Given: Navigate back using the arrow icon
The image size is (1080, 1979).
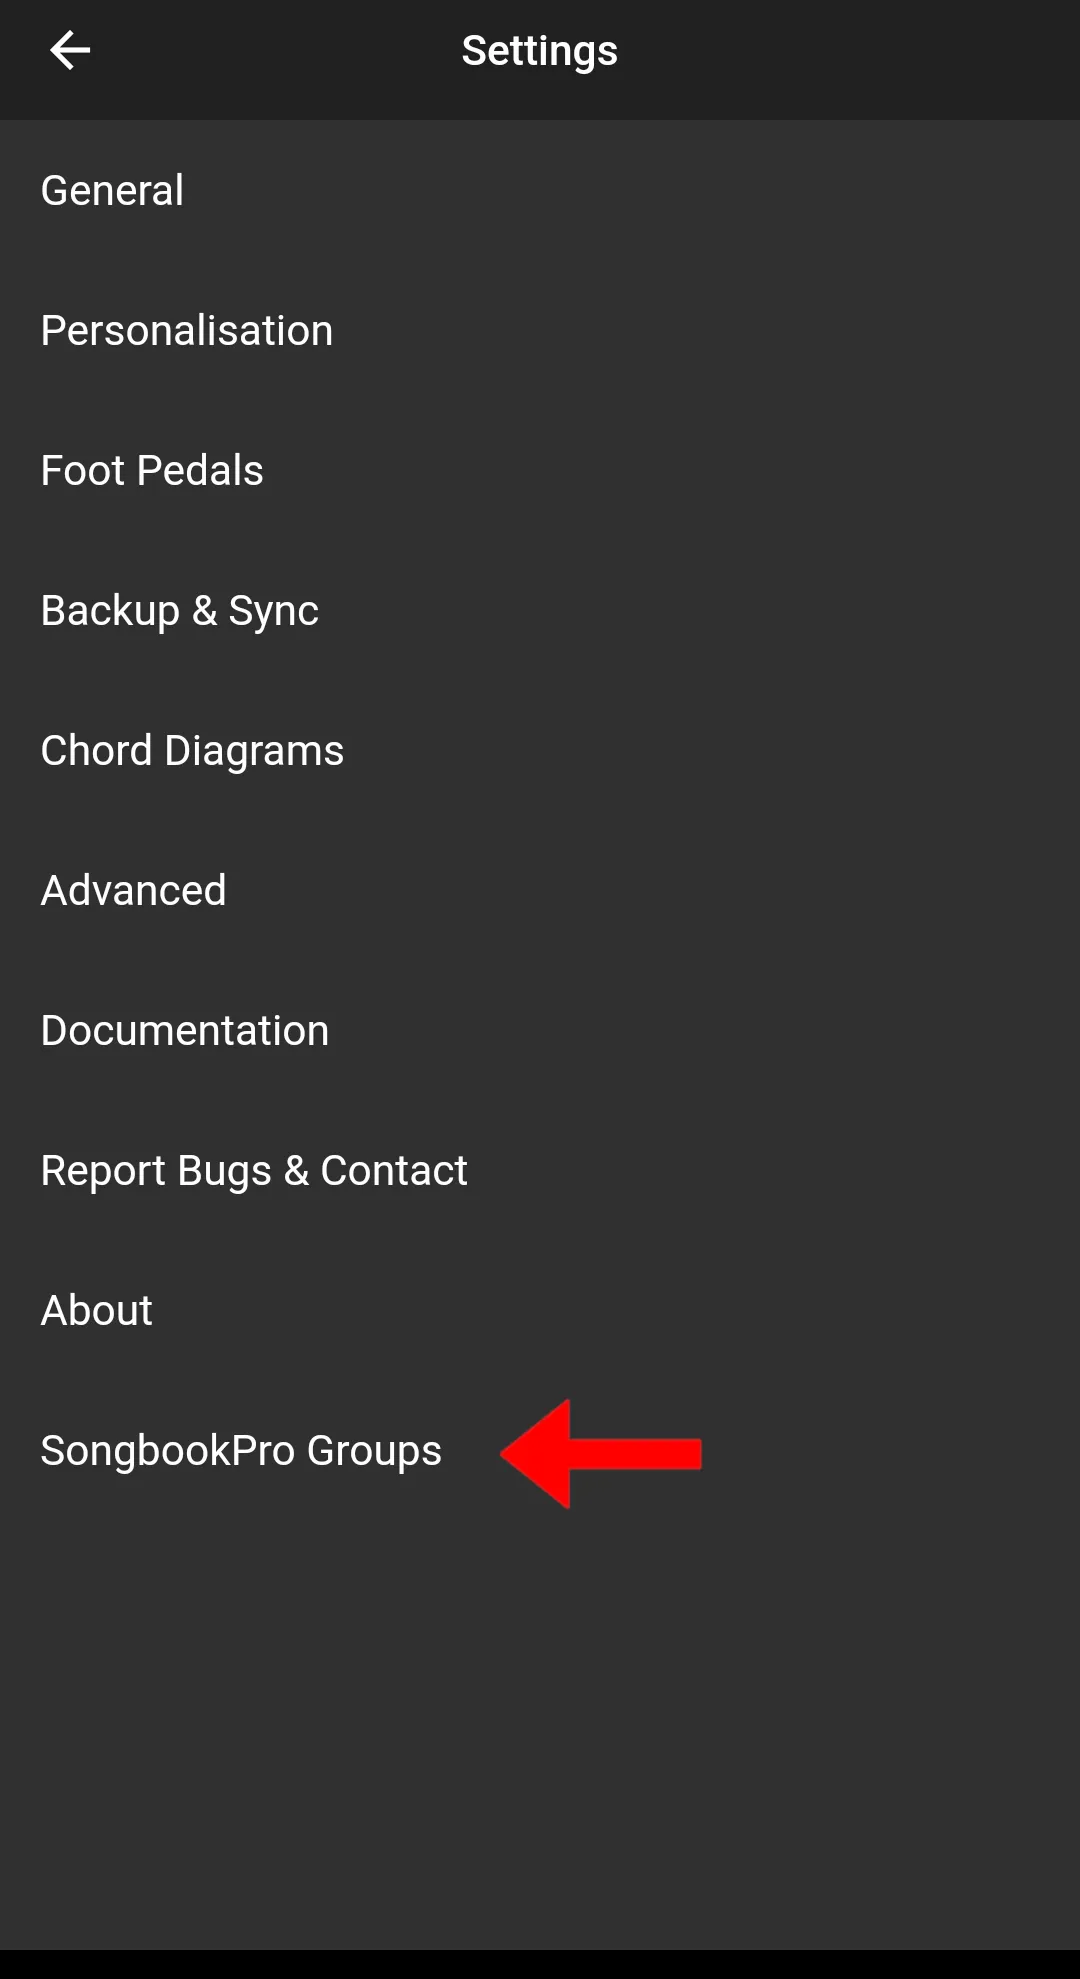Looking at the screenshot, I should (70, 50).
